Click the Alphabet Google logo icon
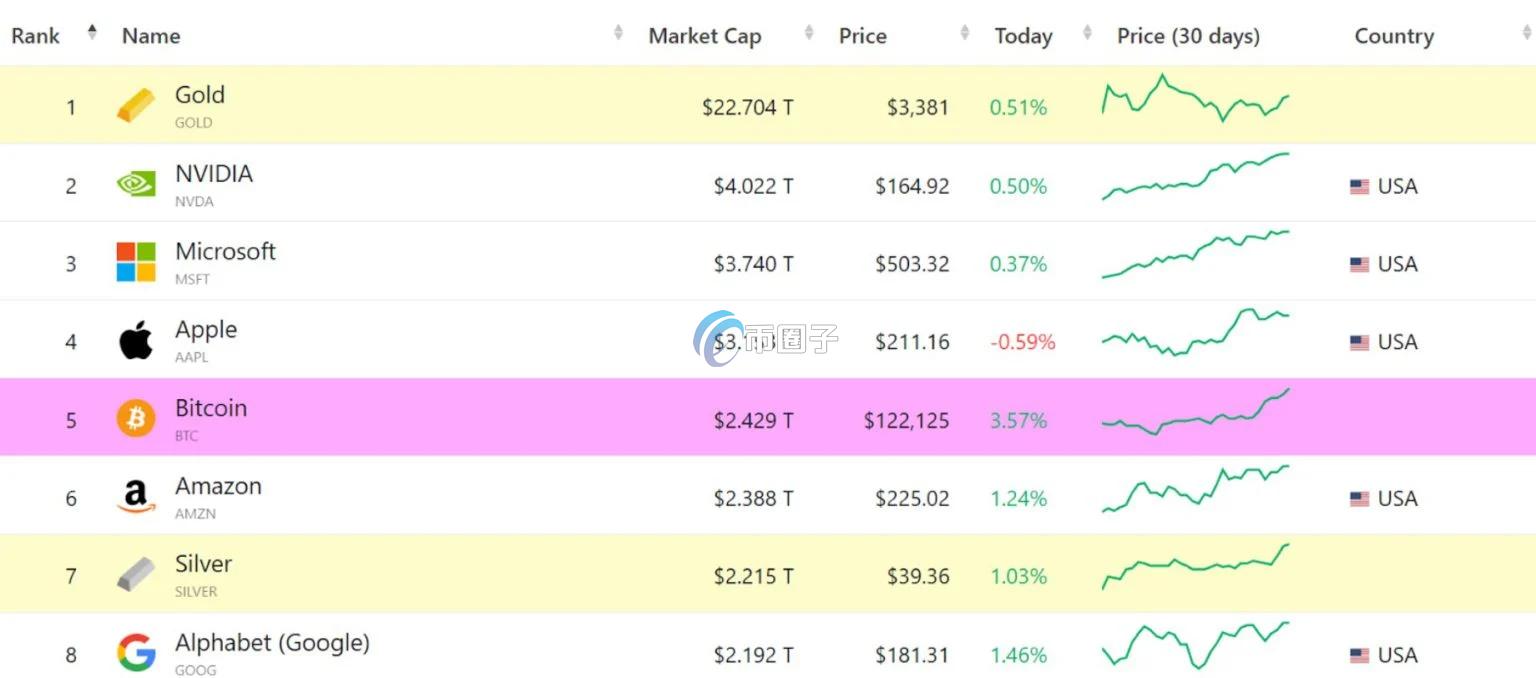Image resolution: width=1536 pixels, height=678 pixels. click(x=136, y=653)
